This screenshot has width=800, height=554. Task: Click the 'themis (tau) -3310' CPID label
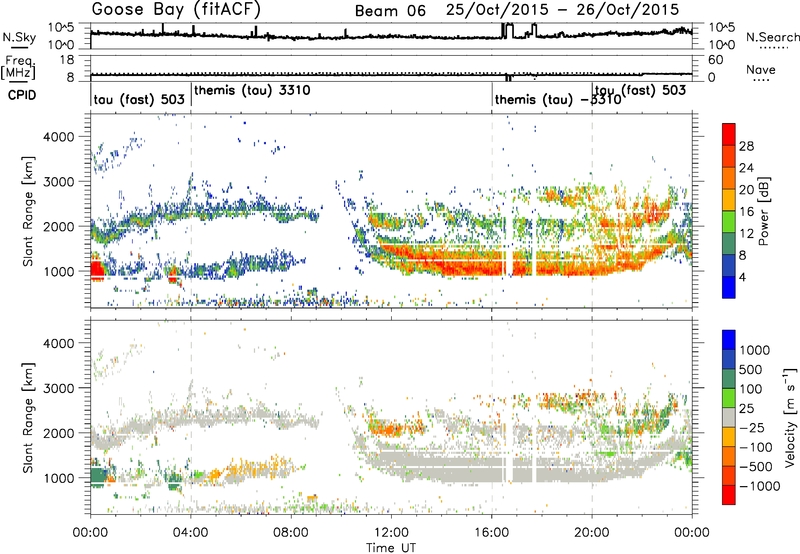point(558,99)
